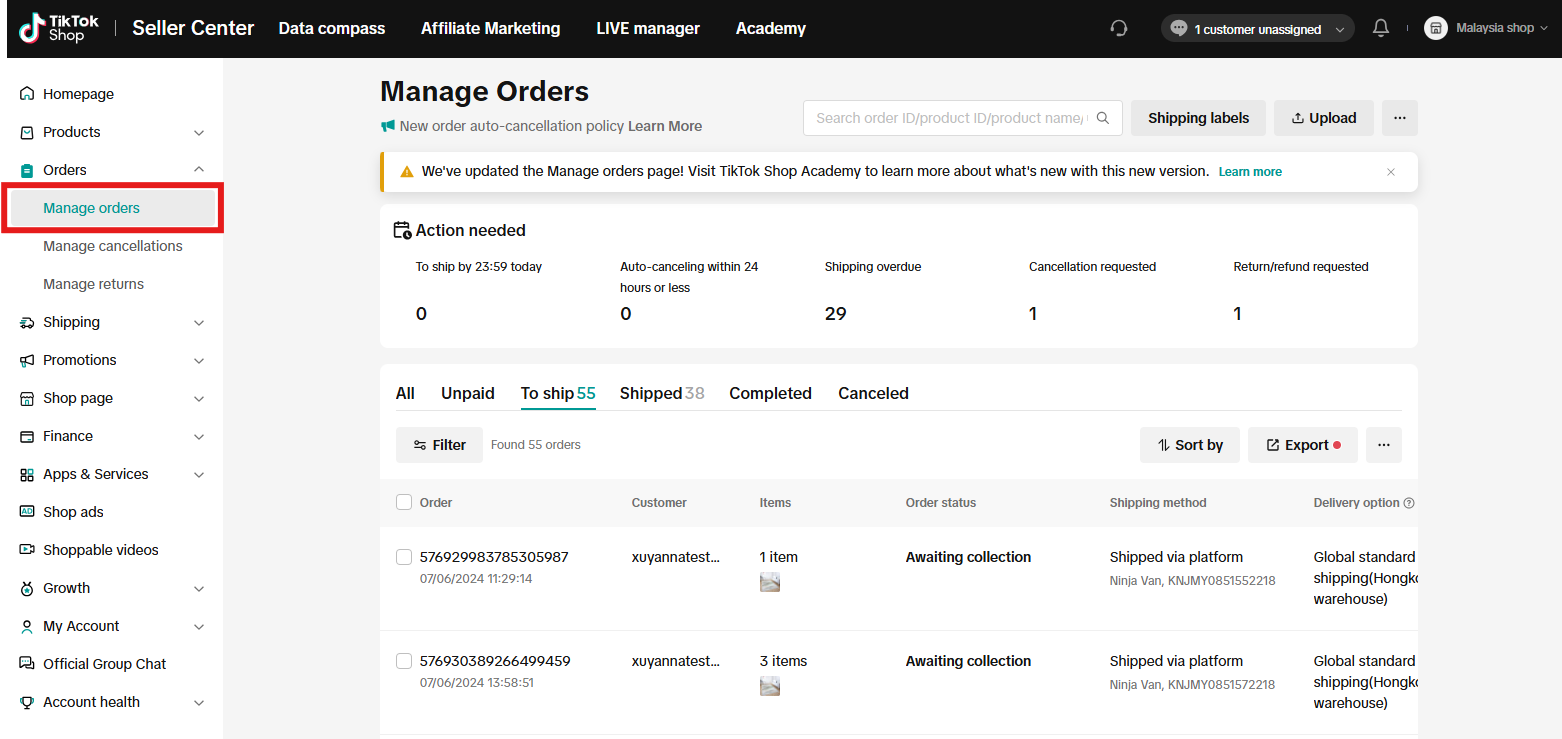Open Academy in top navigation
1562x739 pixels.
pos(771,28)
